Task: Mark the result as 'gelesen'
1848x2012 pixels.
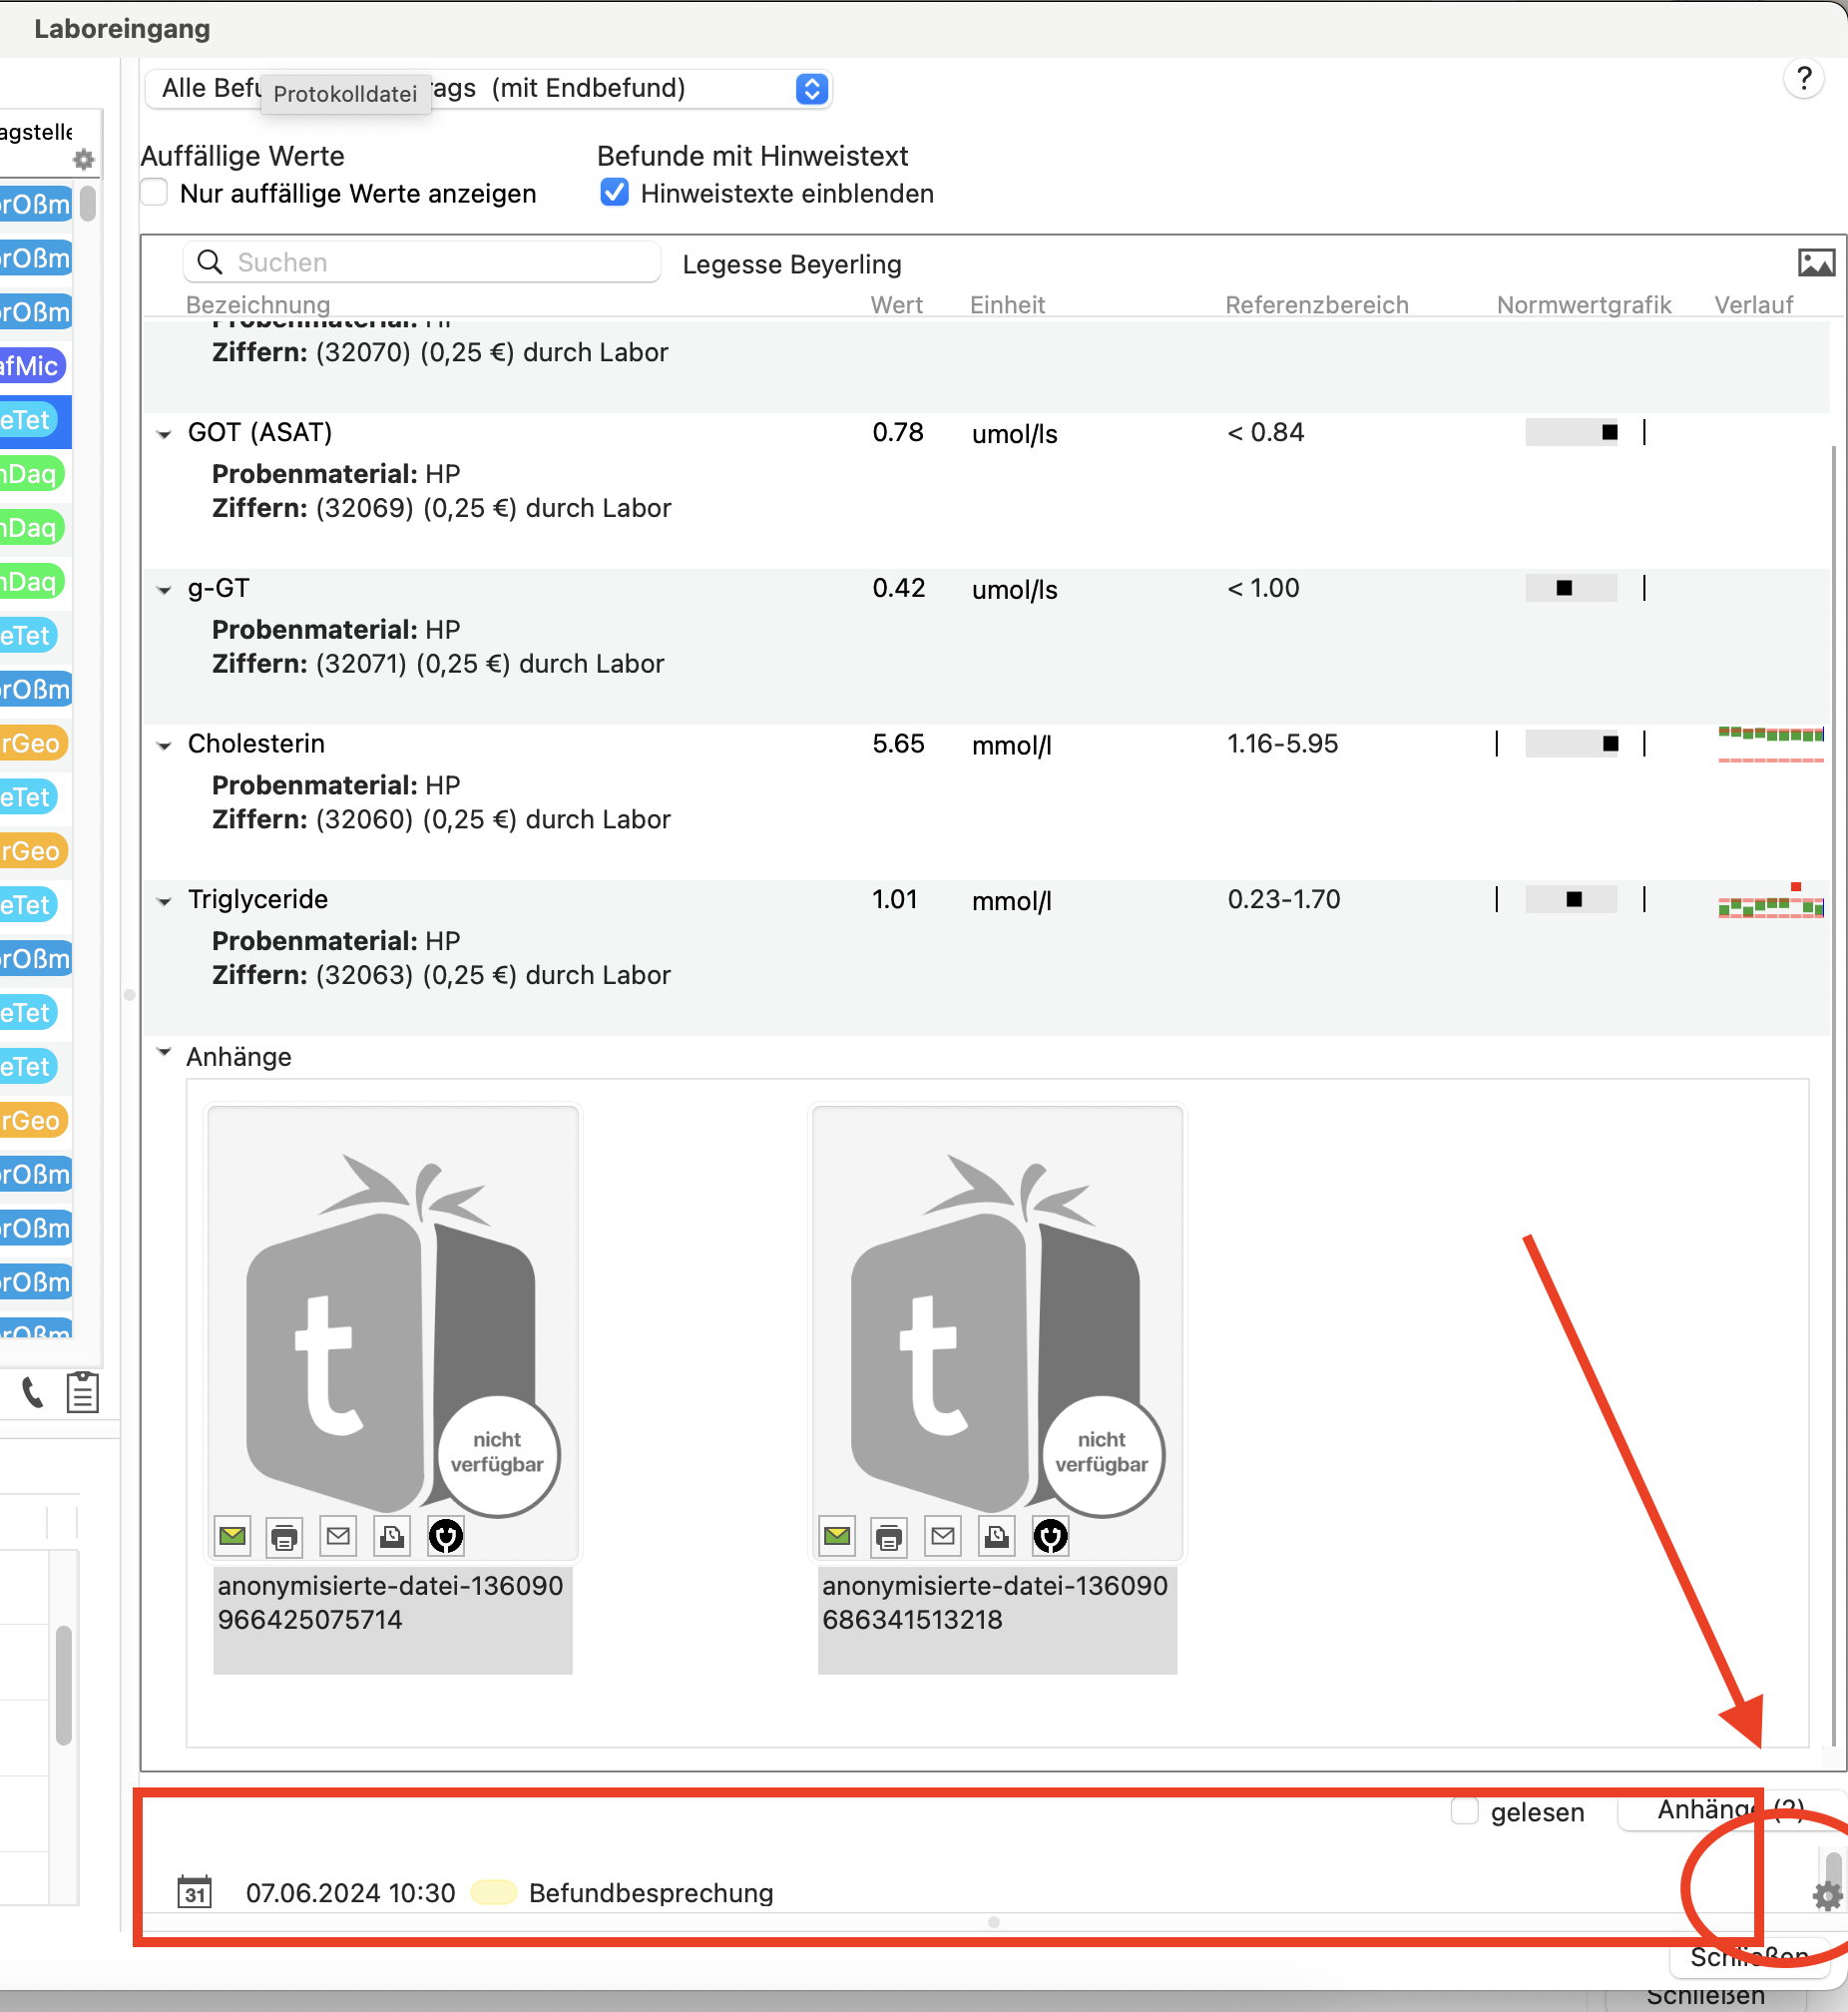Action: [x=1465, y=1811]
